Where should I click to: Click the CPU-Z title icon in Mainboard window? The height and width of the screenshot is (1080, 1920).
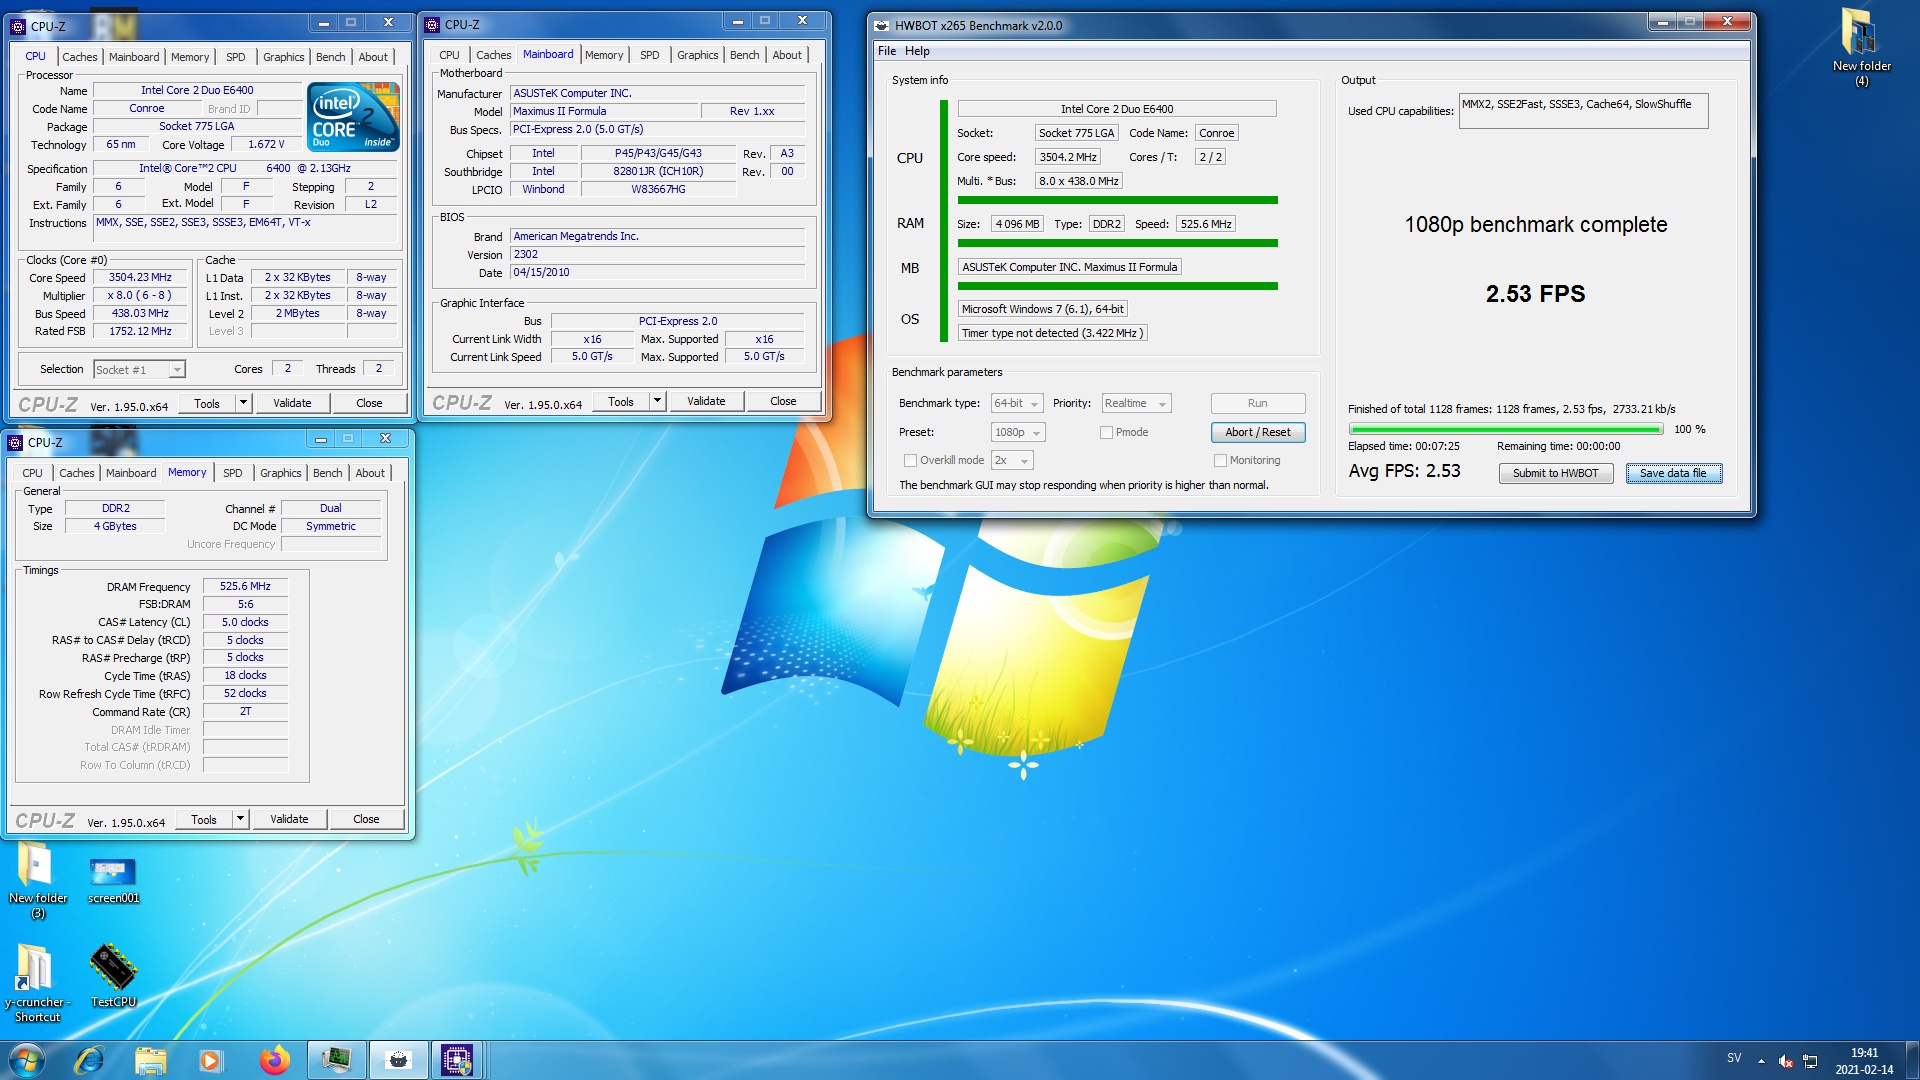432,24
